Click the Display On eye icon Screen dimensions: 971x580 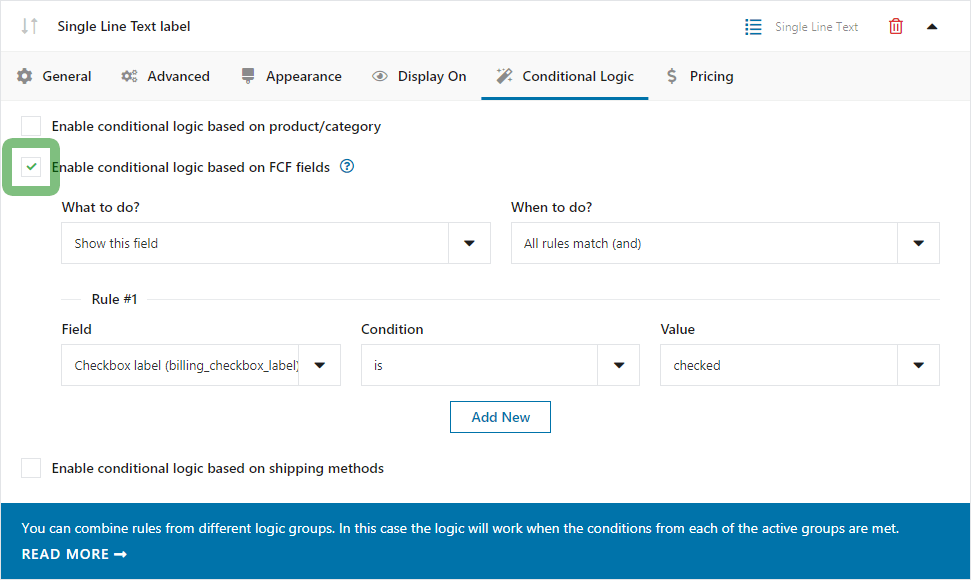click(380, 76)
